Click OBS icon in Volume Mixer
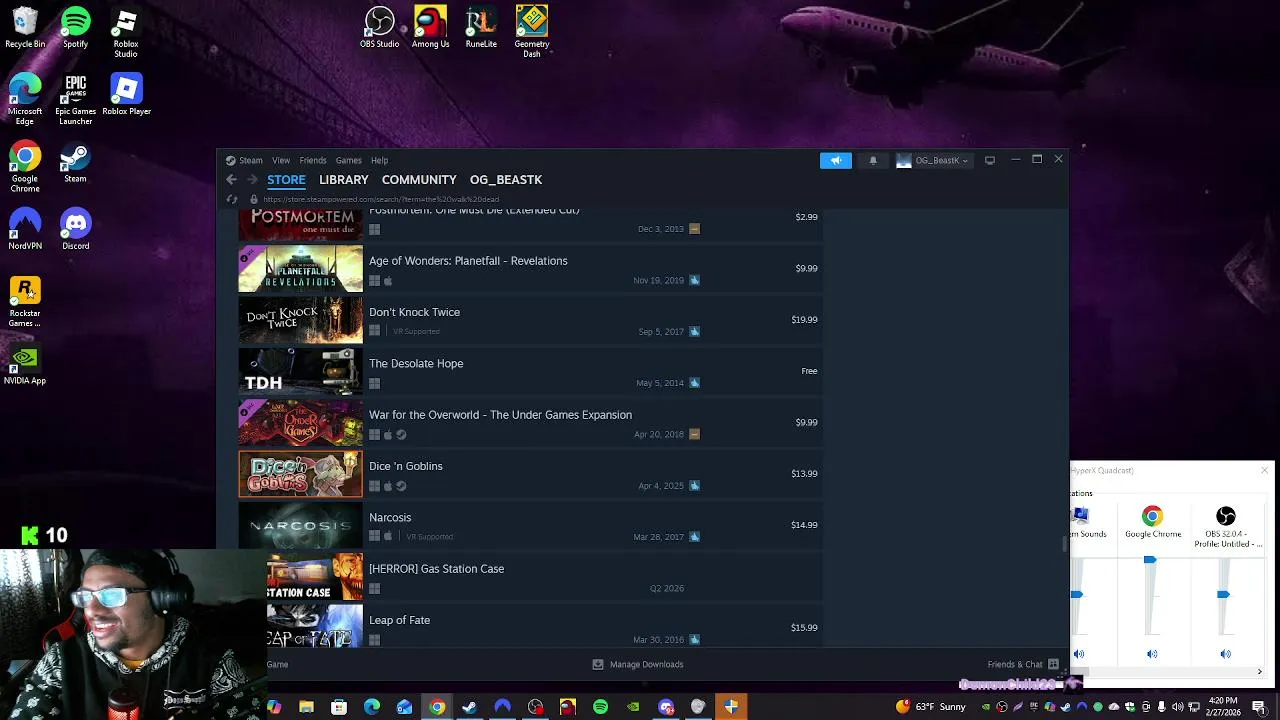The height and width of the screenshot is (720, 1280). (x=1226, y=516)
